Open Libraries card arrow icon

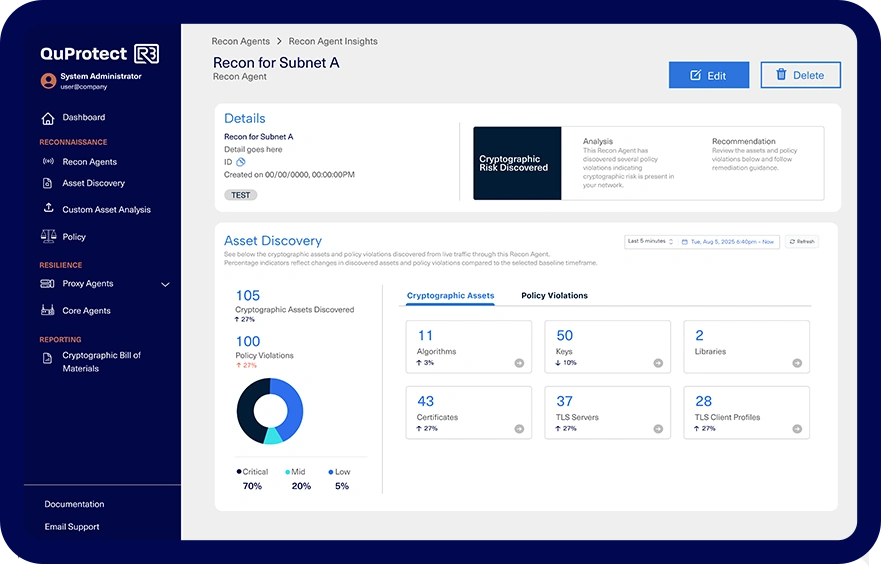(x=797, y=363)
